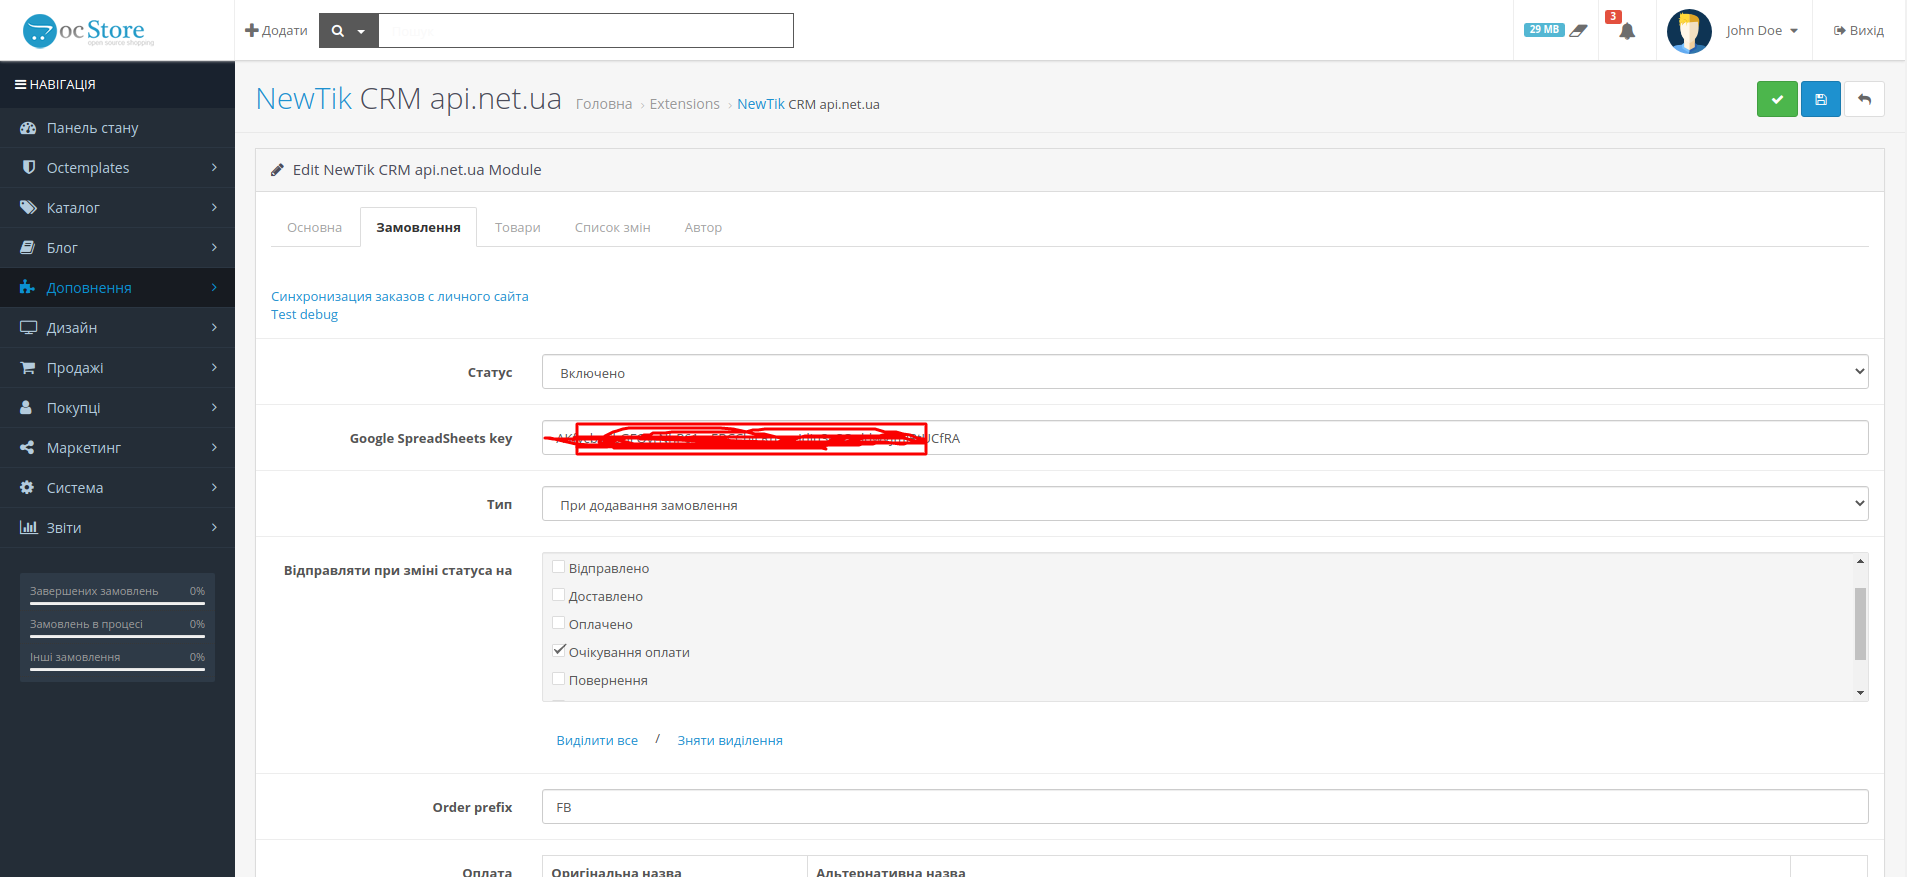
Task: Click the John Doe avatar picture
Action: tap(1689, 31)
